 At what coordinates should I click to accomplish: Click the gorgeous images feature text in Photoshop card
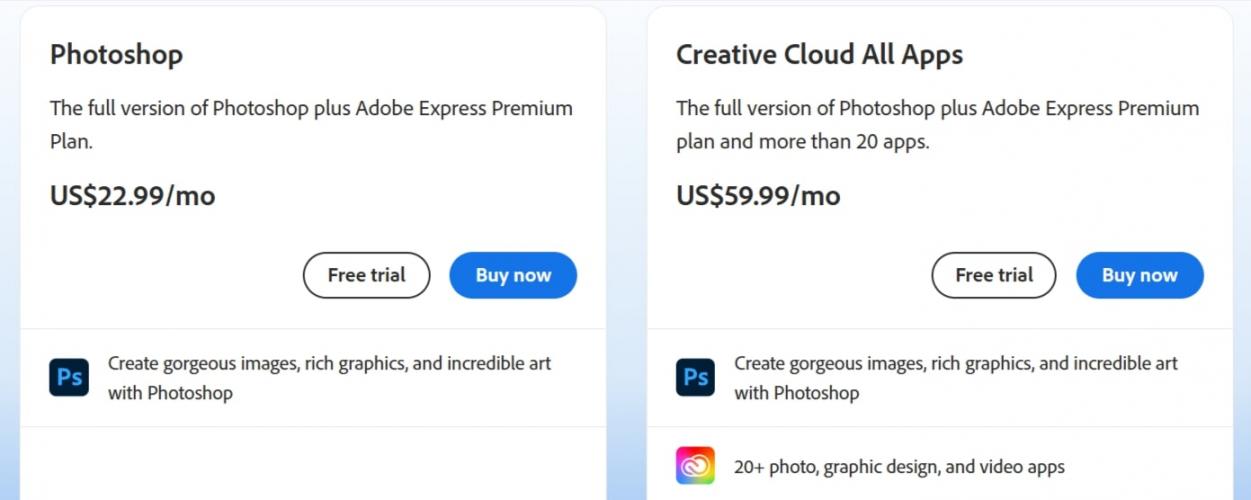coord(329,378)
